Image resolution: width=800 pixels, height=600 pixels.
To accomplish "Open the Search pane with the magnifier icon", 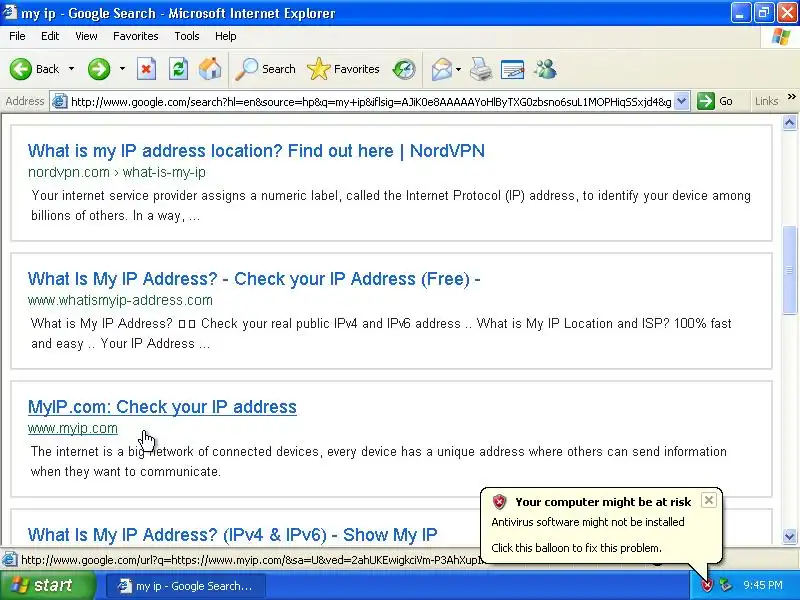I will (x=247, y=69).
